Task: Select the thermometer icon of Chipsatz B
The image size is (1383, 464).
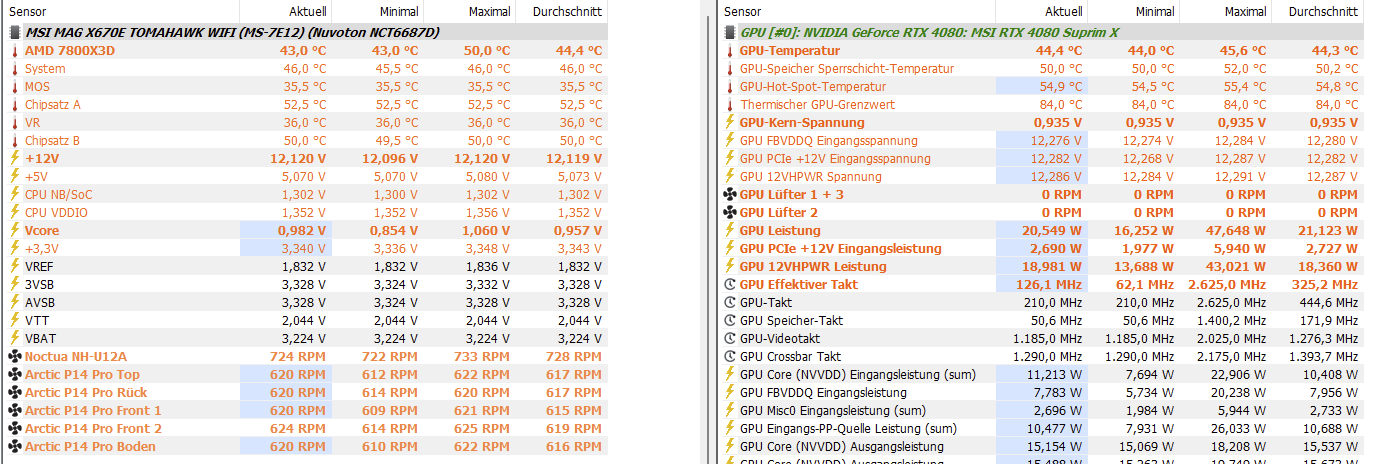Action: (x=14, y=140)
